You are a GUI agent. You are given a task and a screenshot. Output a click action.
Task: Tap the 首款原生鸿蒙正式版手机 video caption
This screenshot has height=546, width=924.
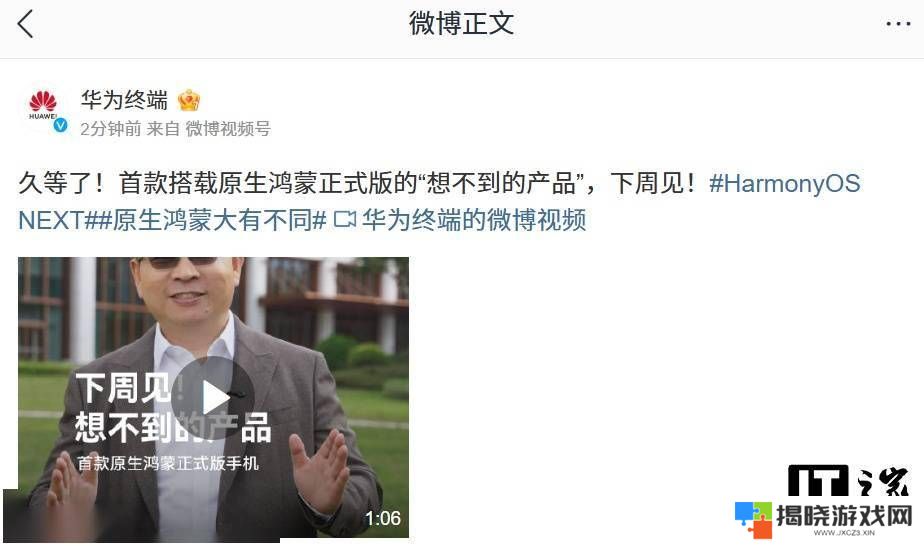(168, 464)
